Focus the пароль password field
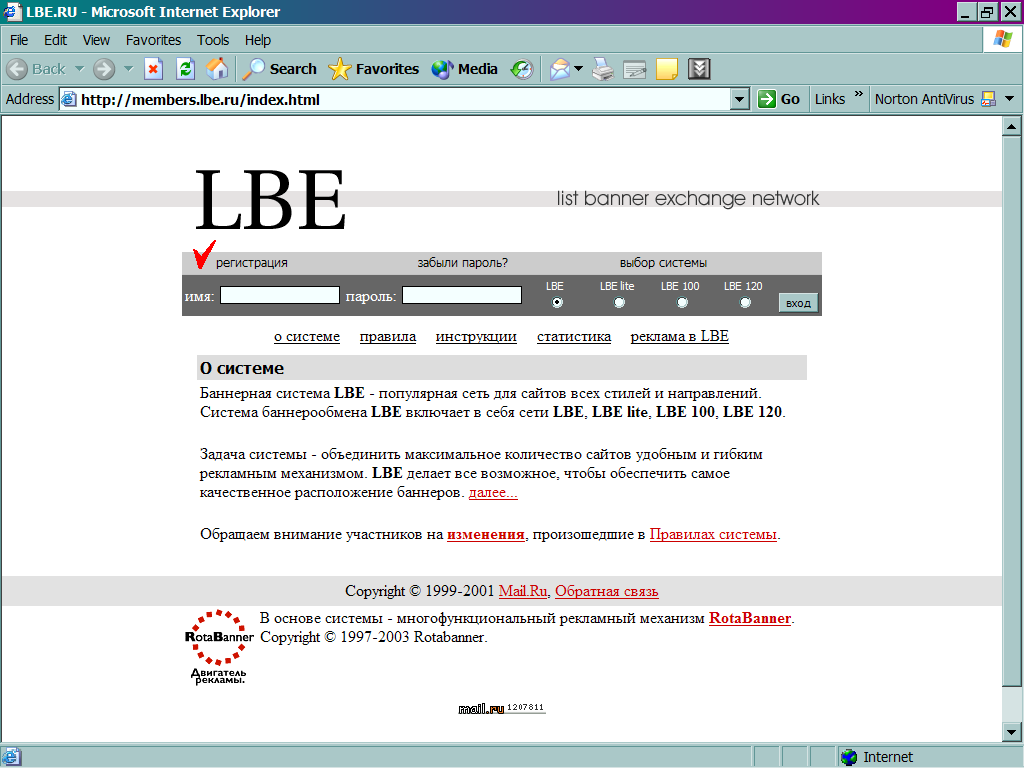 pyautogui.click(x=462, y=295)
